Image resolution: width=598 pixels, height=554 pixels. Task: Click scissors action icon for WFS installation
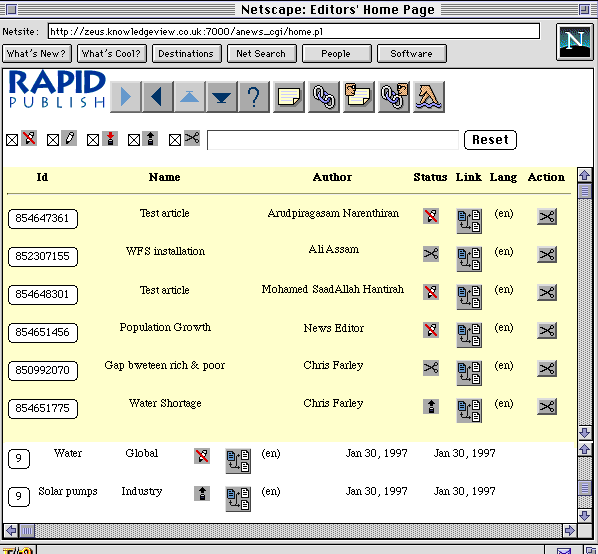(x=547, y=254)
